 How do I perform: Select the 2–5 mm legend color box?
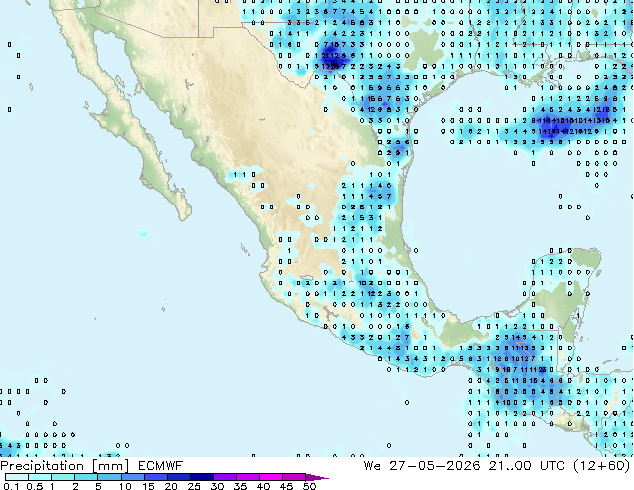[x=86, y=477]
